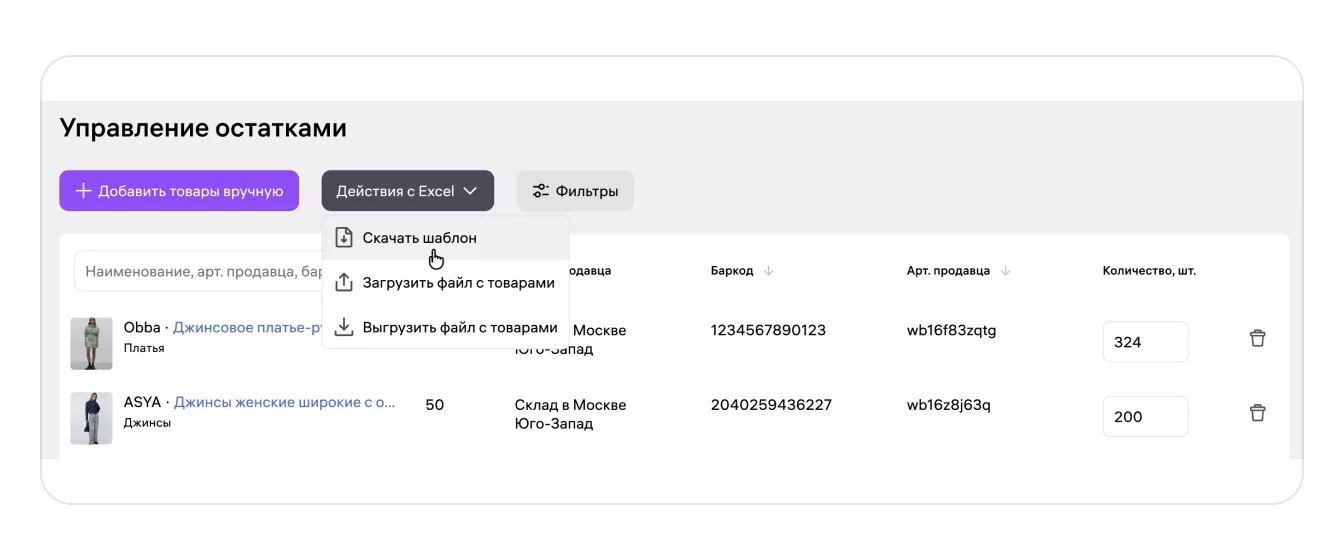The height and width of the screenshot is (559, 1344).
Task: Choose Выгрузить файл с товарами
Action: (460, 327)
